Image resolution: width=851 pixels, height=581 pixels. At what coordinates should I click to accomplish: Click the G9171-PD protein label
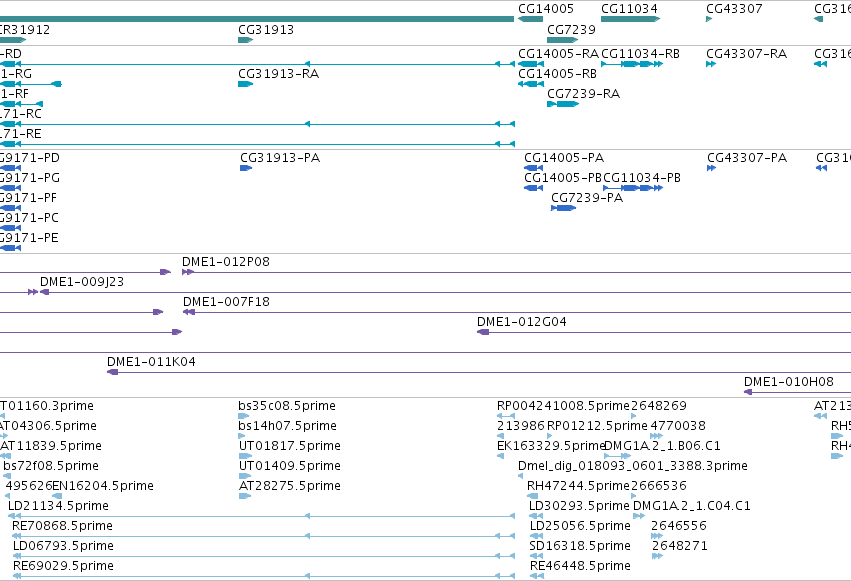coord(29,158)
